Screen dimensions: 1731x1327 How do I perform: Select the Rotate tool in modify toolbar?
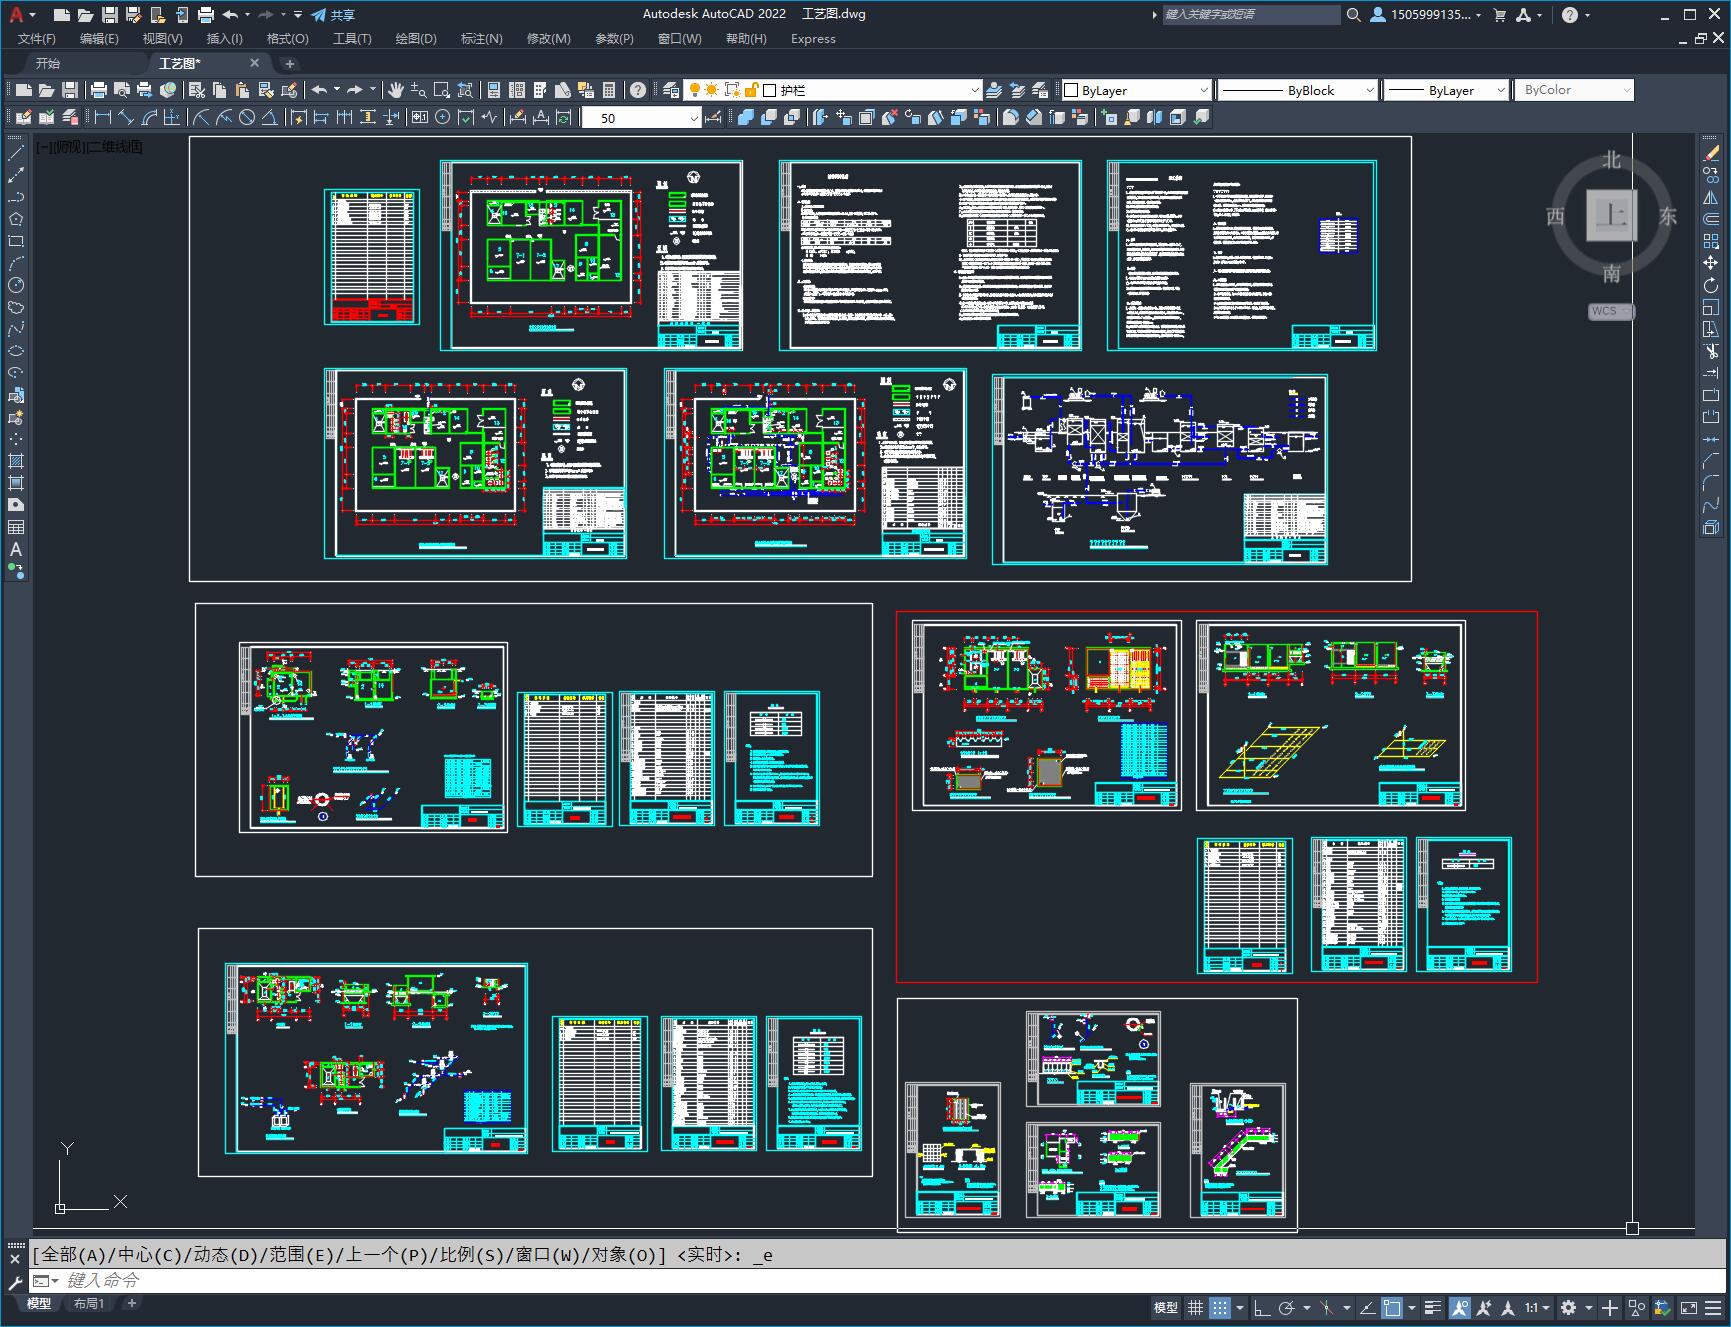pyautogui.click(x=1711, y=285)
